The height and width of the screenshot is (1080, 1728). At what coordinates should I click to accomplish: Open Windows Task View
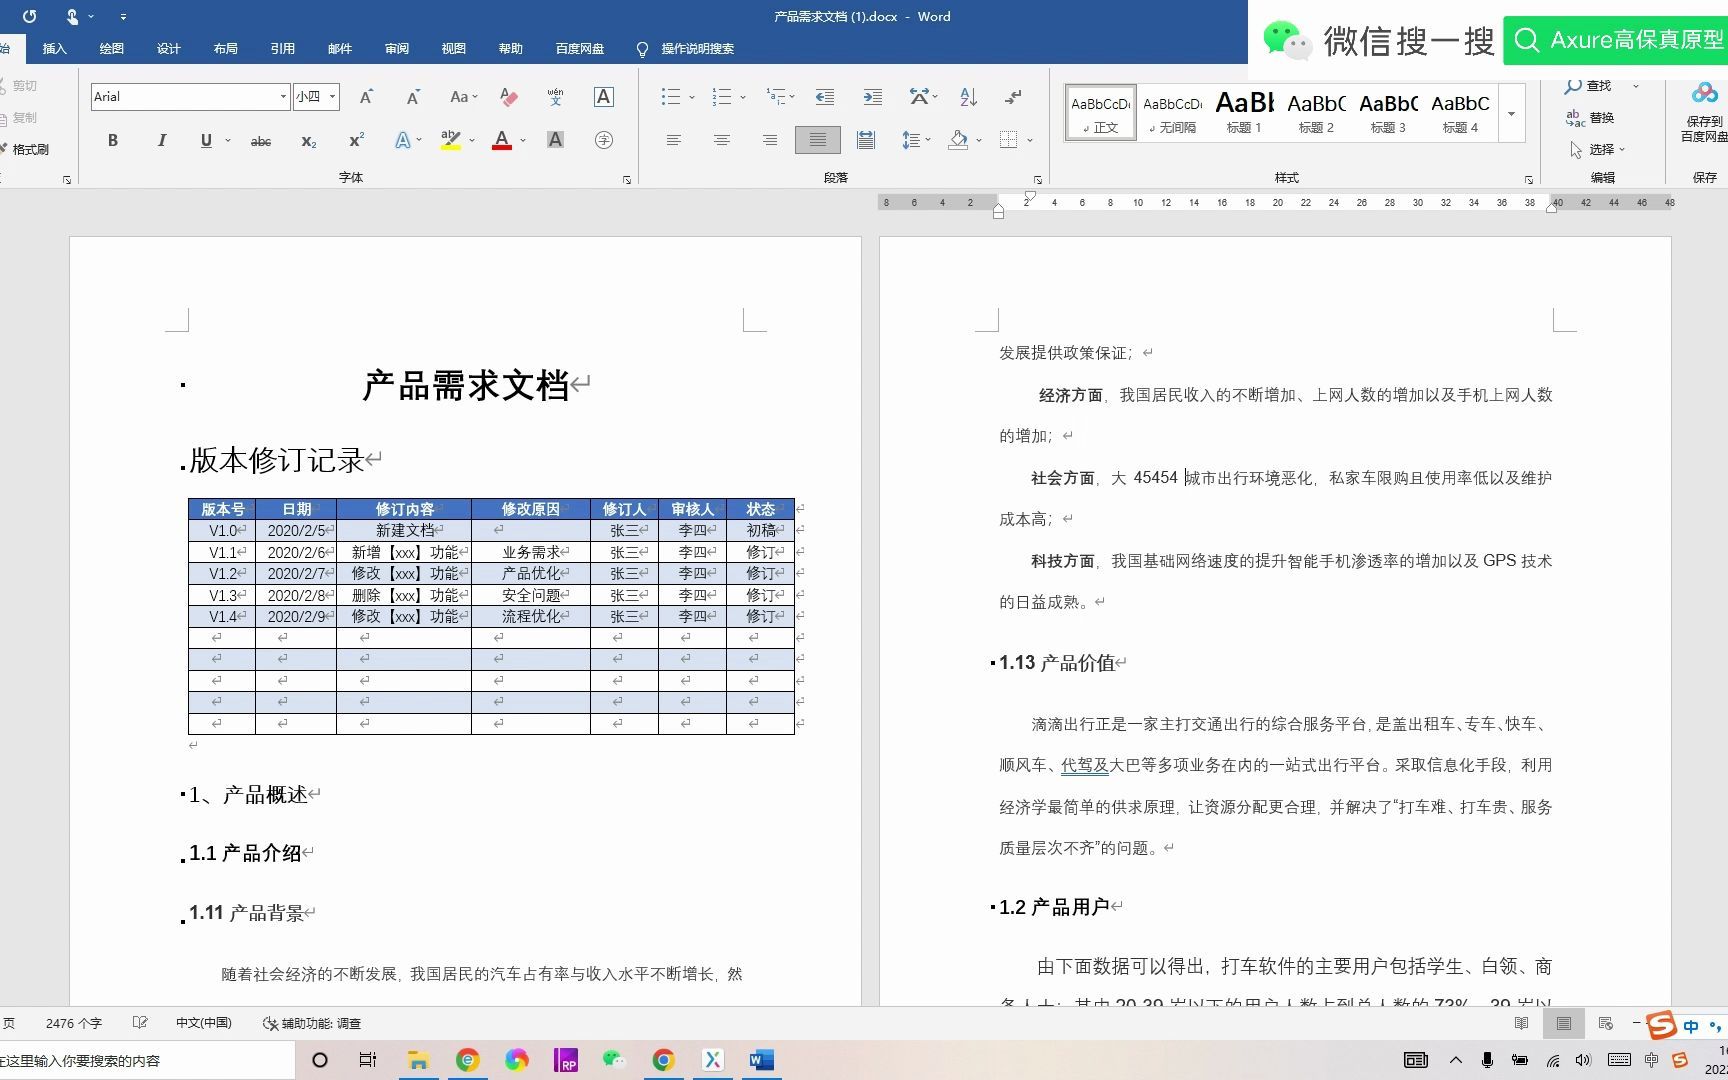pos(368,1060)
